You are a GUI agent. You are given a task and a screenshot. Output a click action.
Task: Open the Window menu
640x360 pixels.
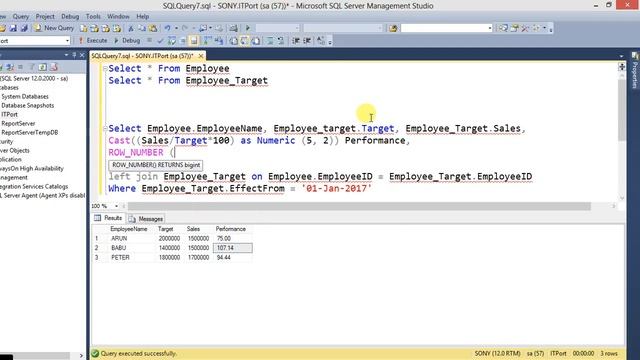[118, 16]
